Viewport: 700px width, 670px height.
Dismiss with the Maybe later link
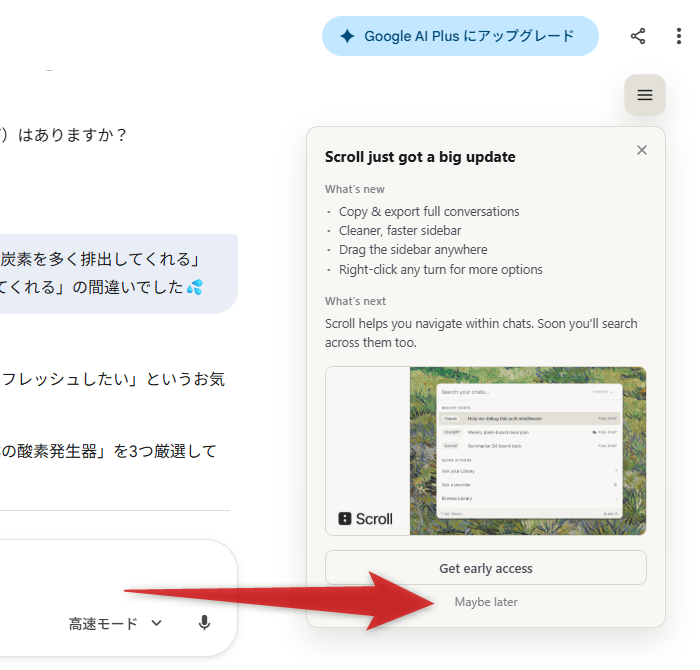486,602
